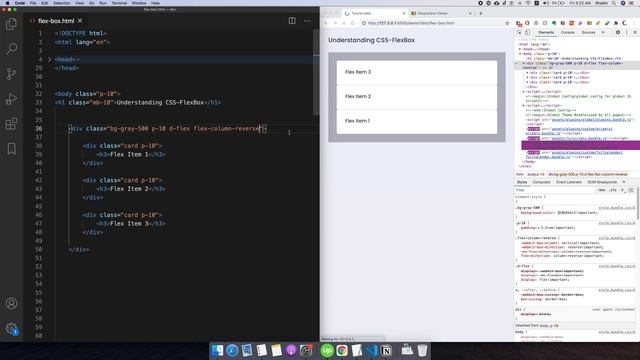Open the Source Control view
Image resolution: width=640 pixels, height=360 pixels.
(x=11, y=74)
